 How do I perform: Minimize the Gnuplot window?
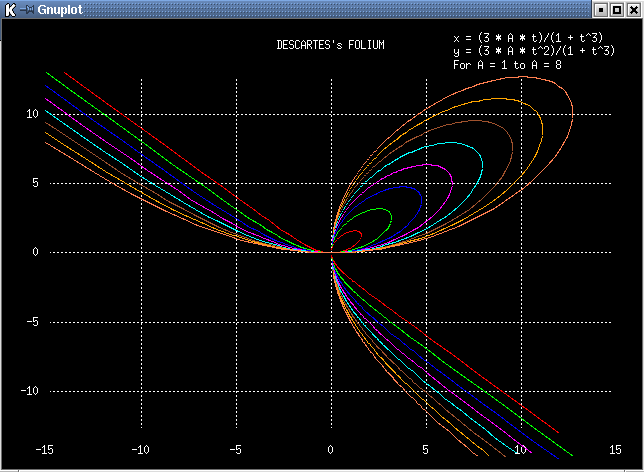coord(601,10)
